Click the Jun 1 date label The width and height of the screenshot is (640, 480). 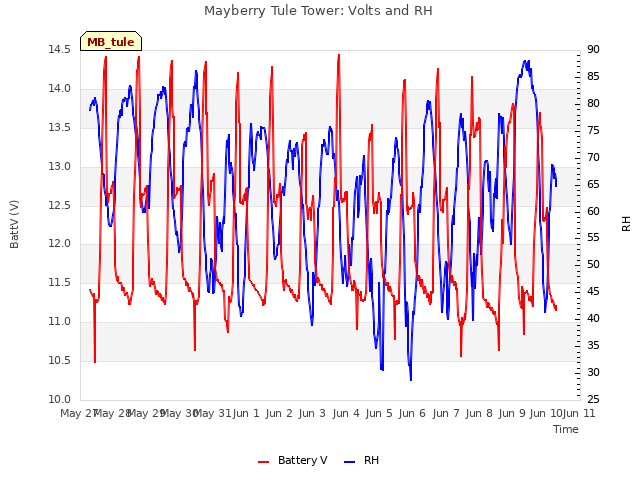[246, 413]
